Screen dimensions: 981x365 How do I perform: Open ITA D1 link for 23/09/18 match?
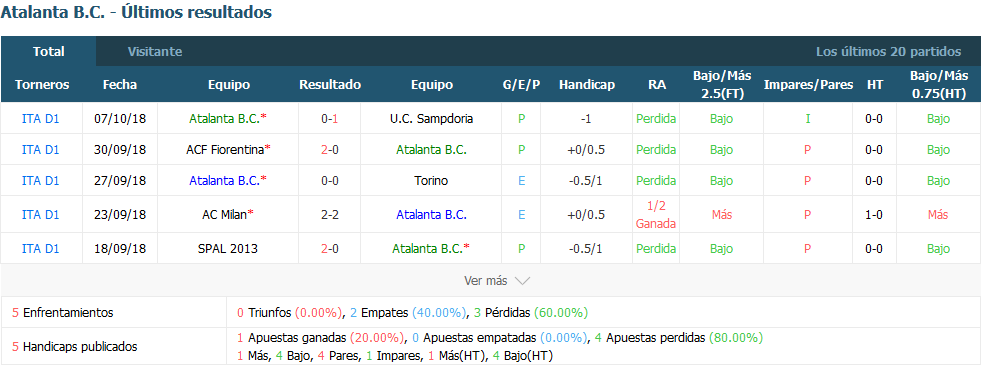pos(41,214)
